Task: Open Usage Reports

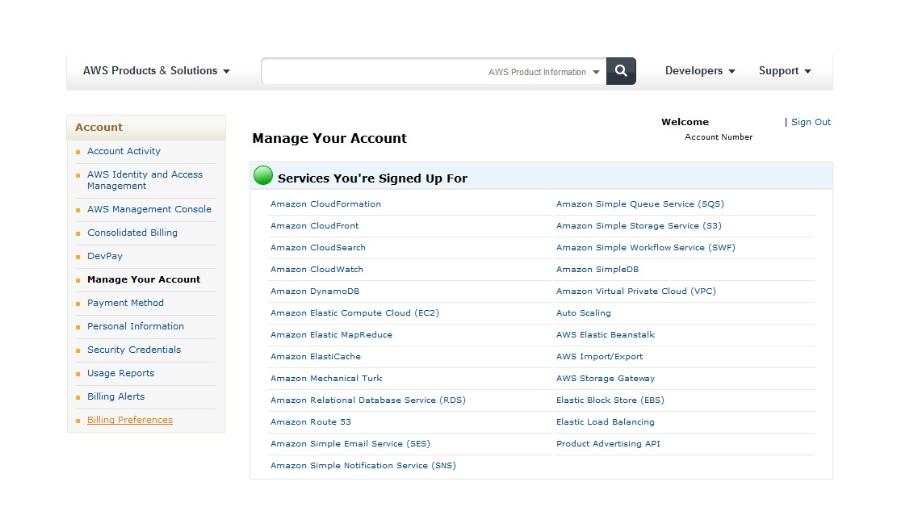Action: (121, 373)
